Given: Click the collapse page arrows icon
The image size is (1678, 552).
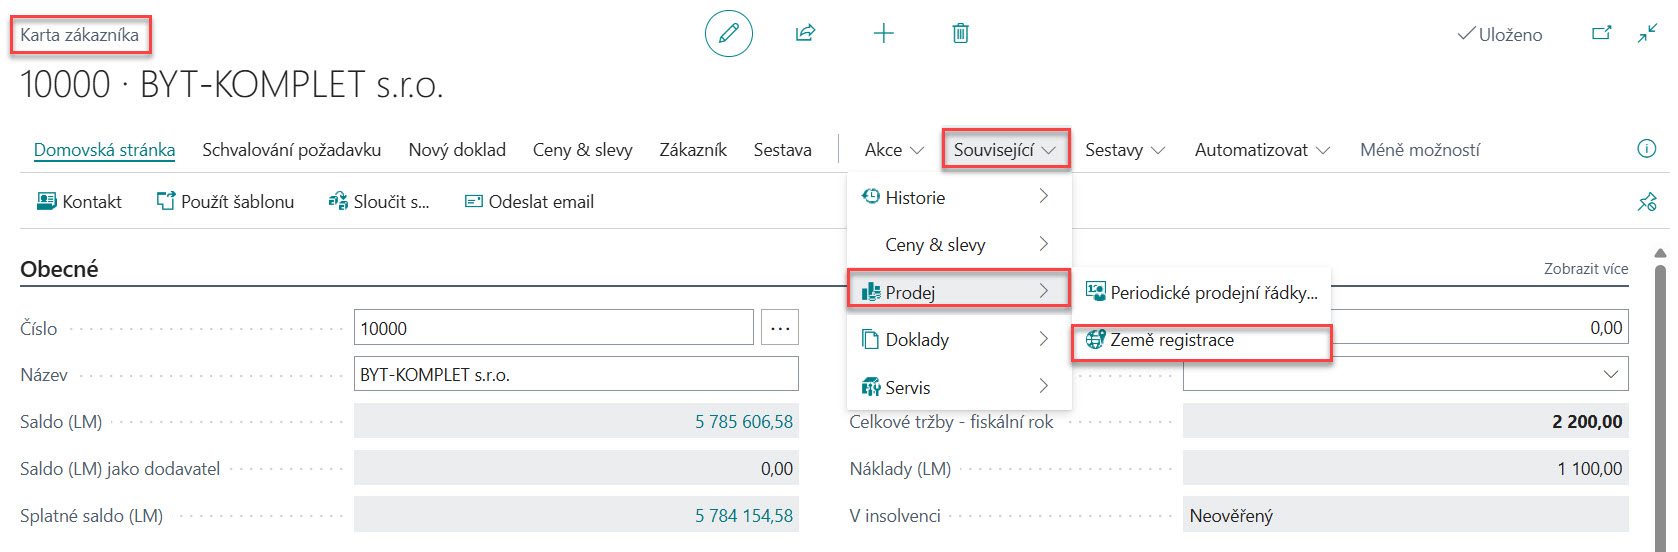Looking at the screenshot, I should coord(1647,33).
